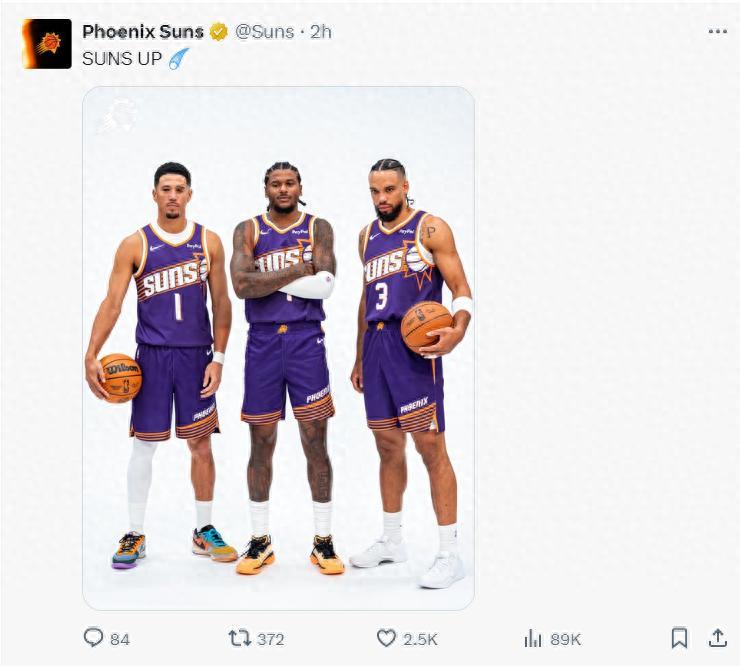The height and width of the screenshot is (666, 740).
Task: Click the reply speech bubble icon
Action: [93, 638]
